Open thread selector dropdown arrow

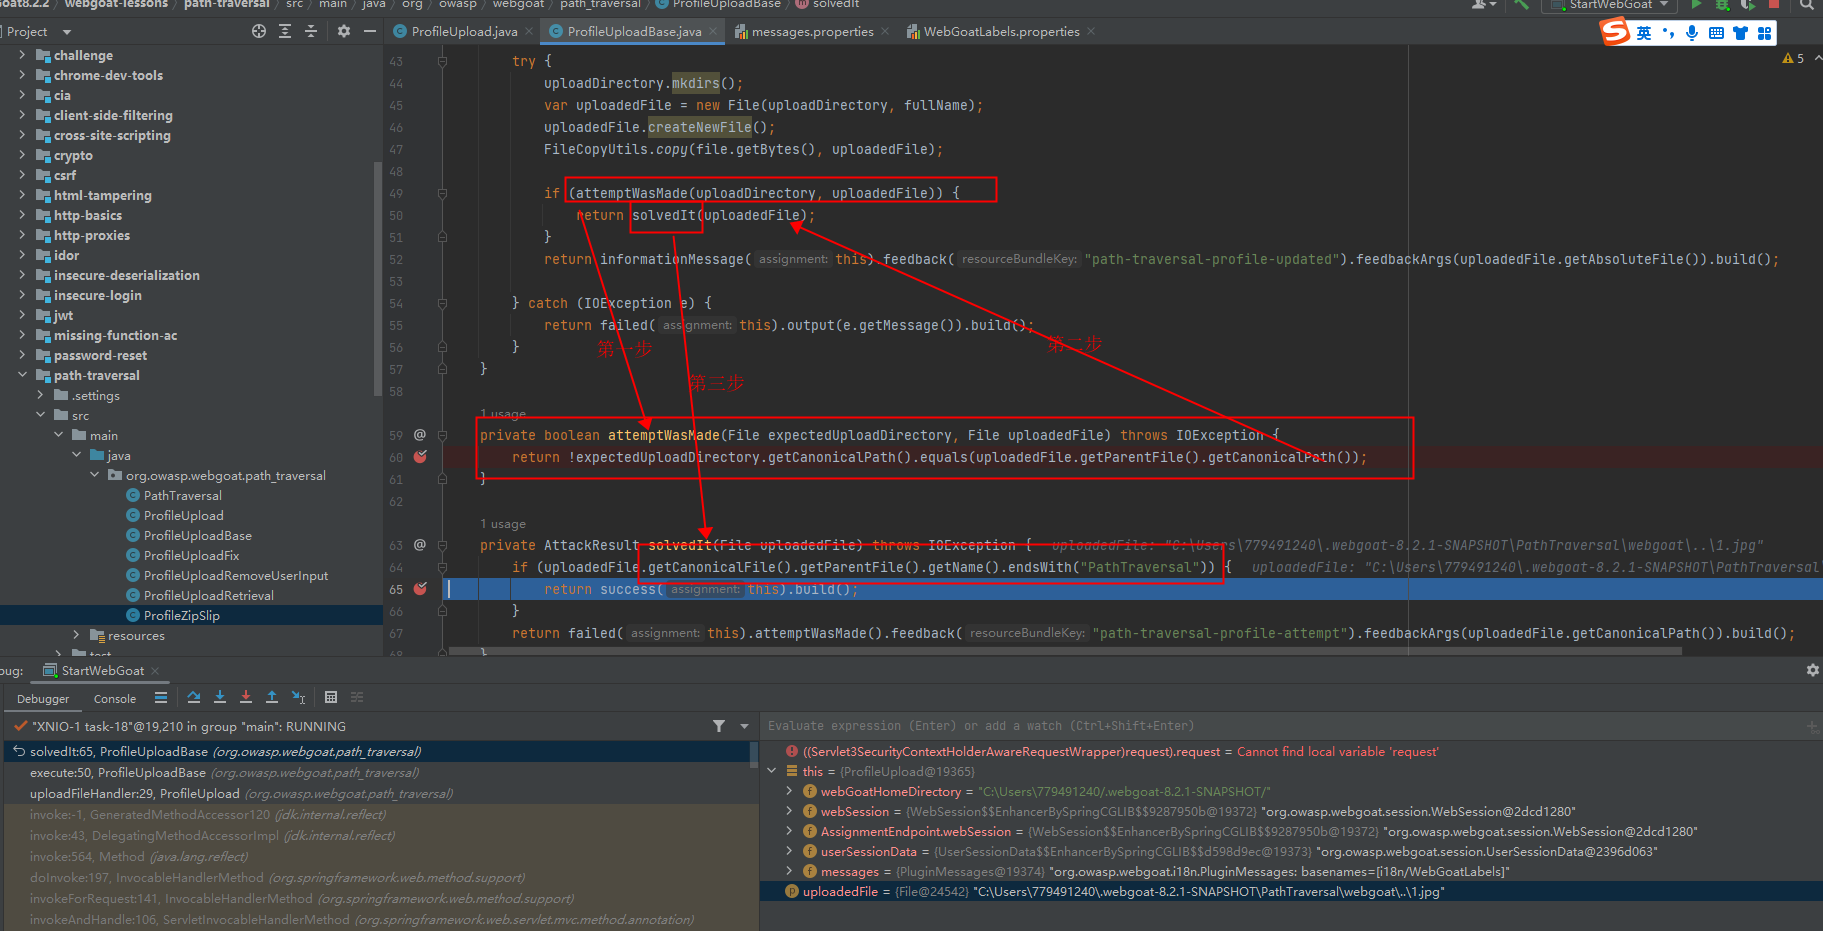744,726
